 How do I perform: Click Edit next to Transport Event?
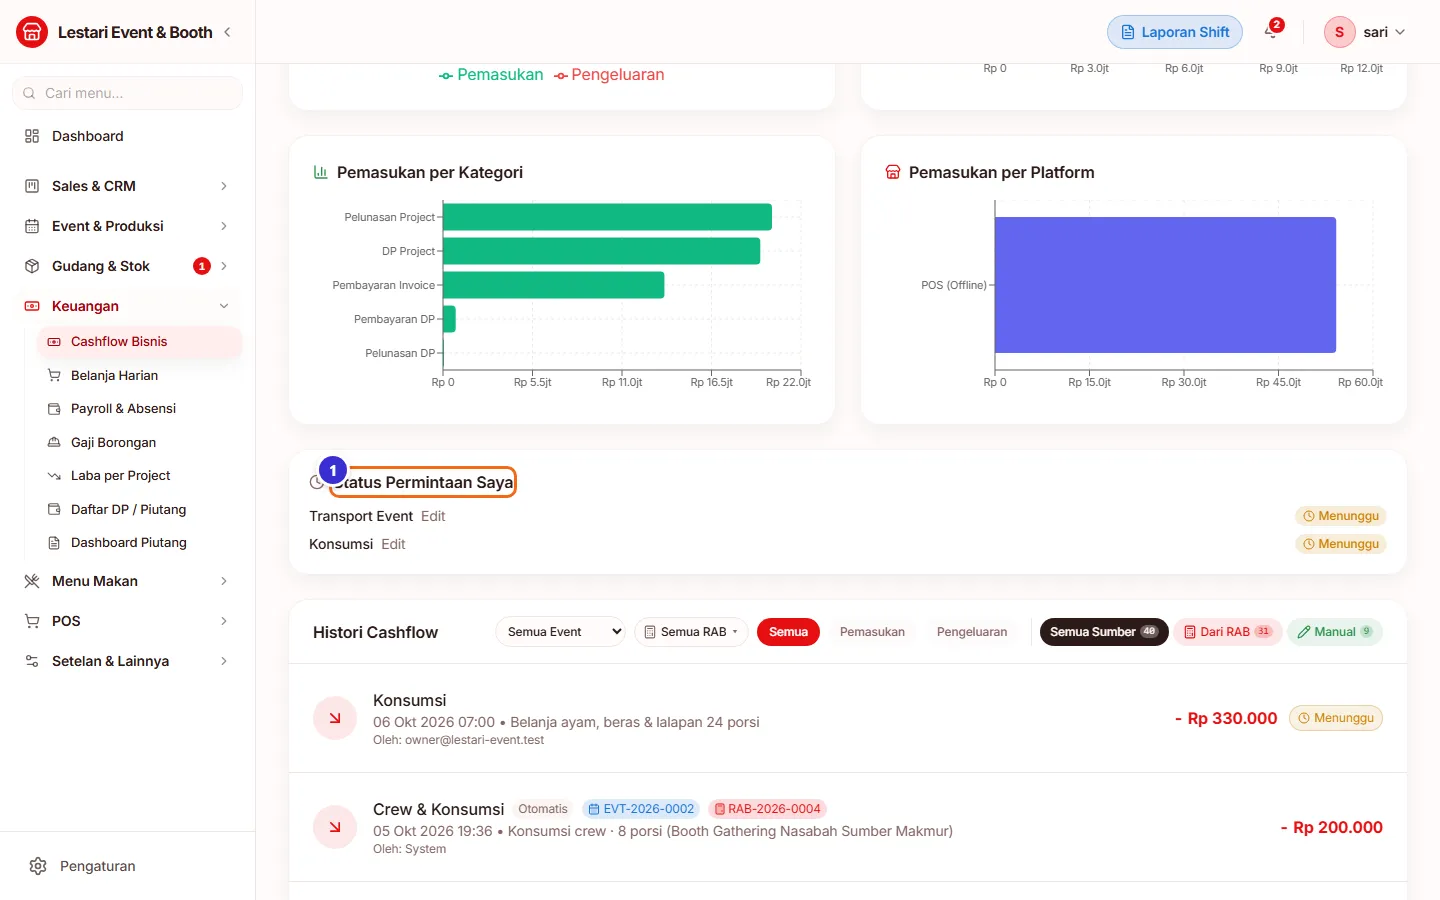(x=433, y=516)
